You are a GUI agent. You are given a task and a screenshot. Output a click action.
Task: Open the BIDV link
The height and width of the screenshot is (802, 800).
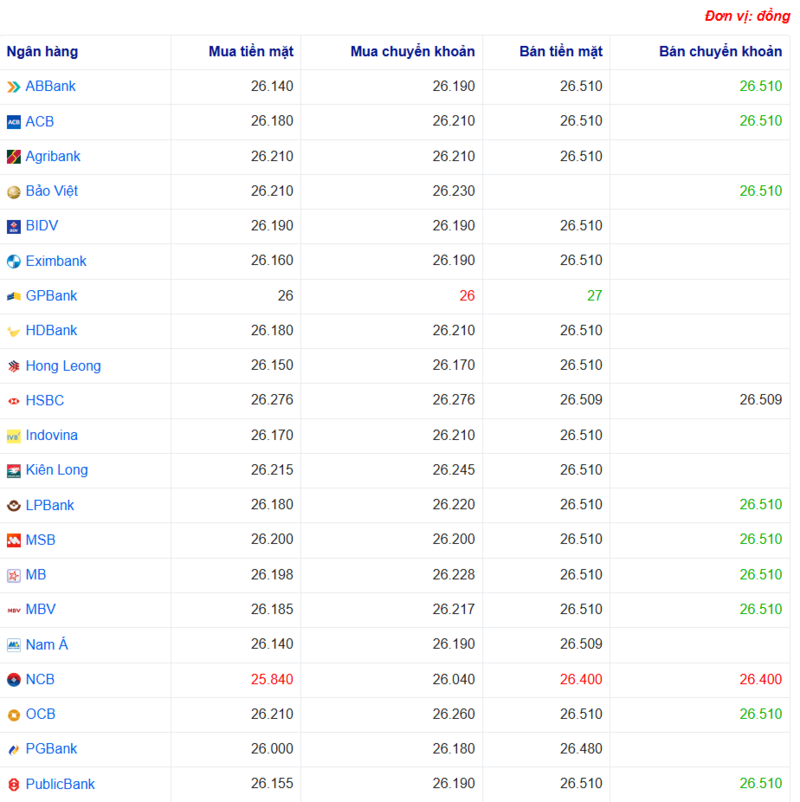point(42,226)
